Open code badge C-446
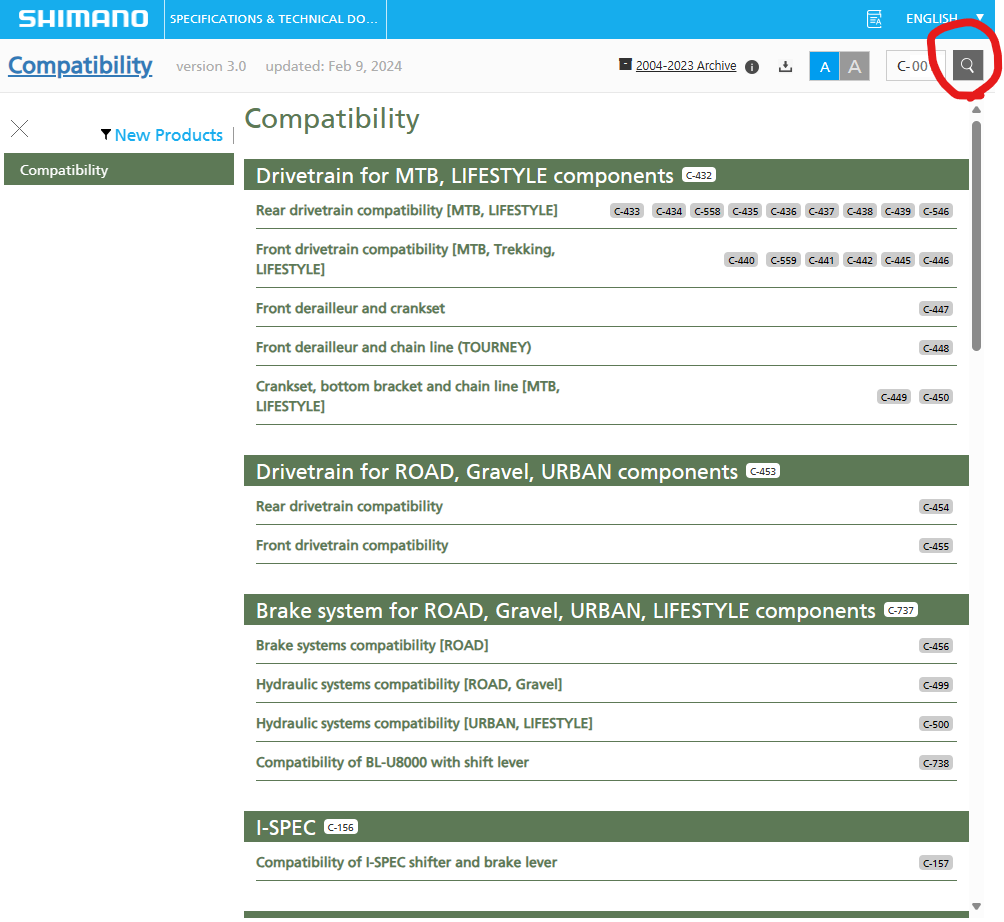 click(936, 260)
